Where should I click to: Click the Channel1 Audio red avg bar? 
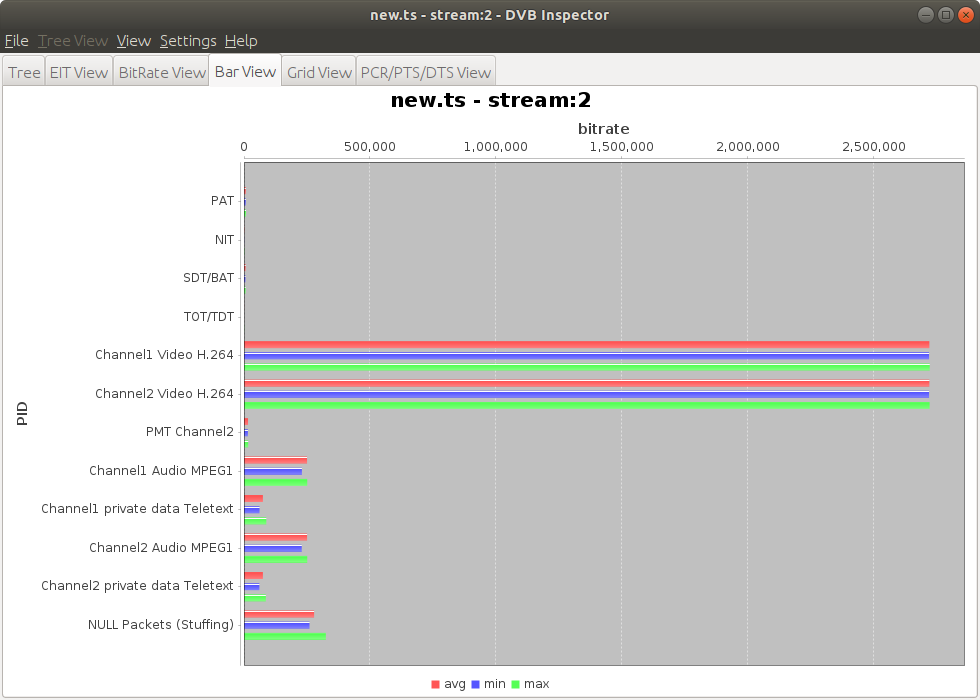click(276, 460)
